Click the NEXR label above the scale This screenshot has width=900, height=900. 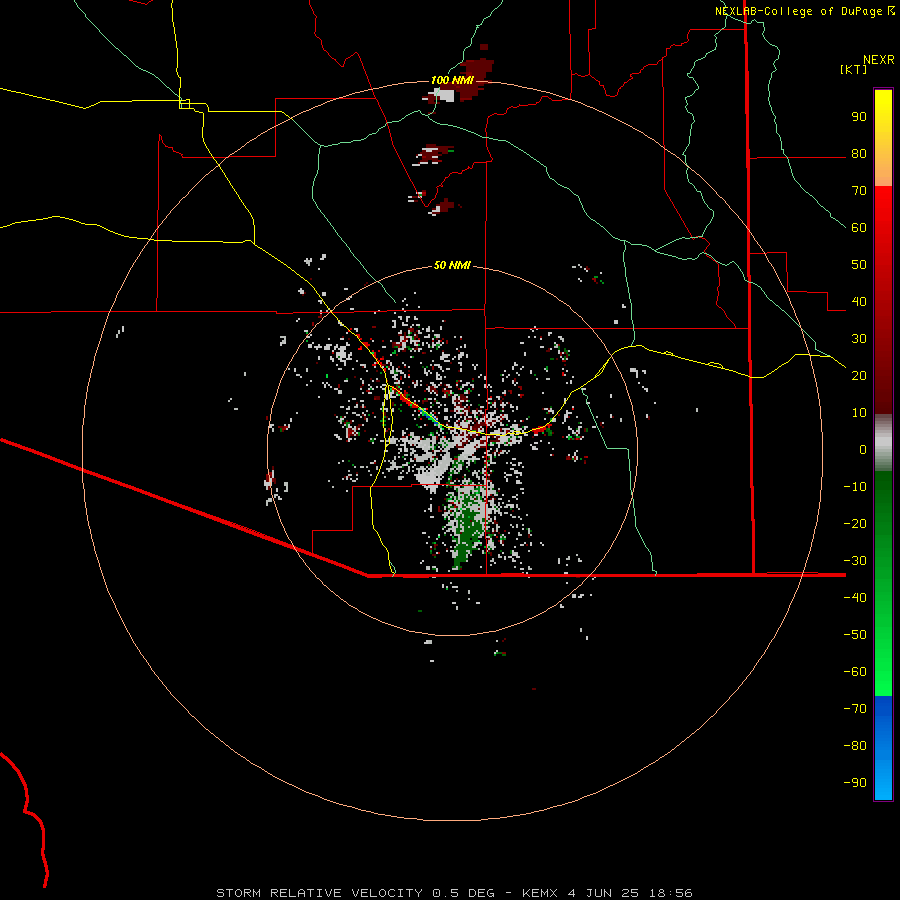(879, 60)
